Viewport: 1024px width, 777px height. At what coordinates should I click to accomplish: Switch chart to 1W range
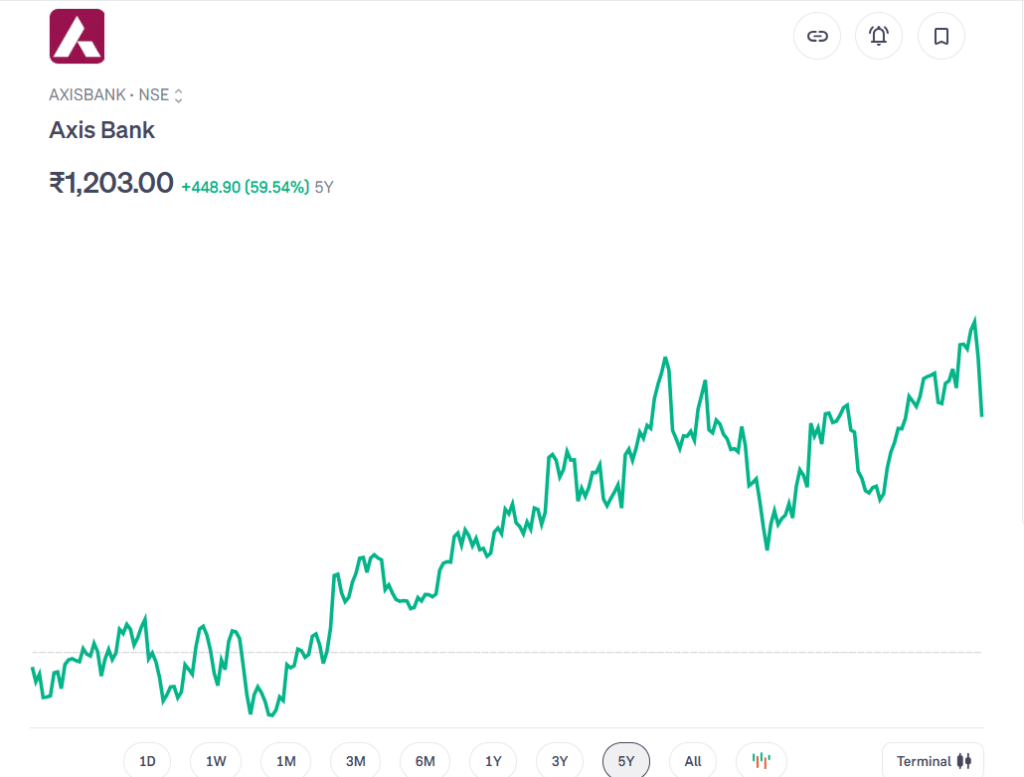216,761
